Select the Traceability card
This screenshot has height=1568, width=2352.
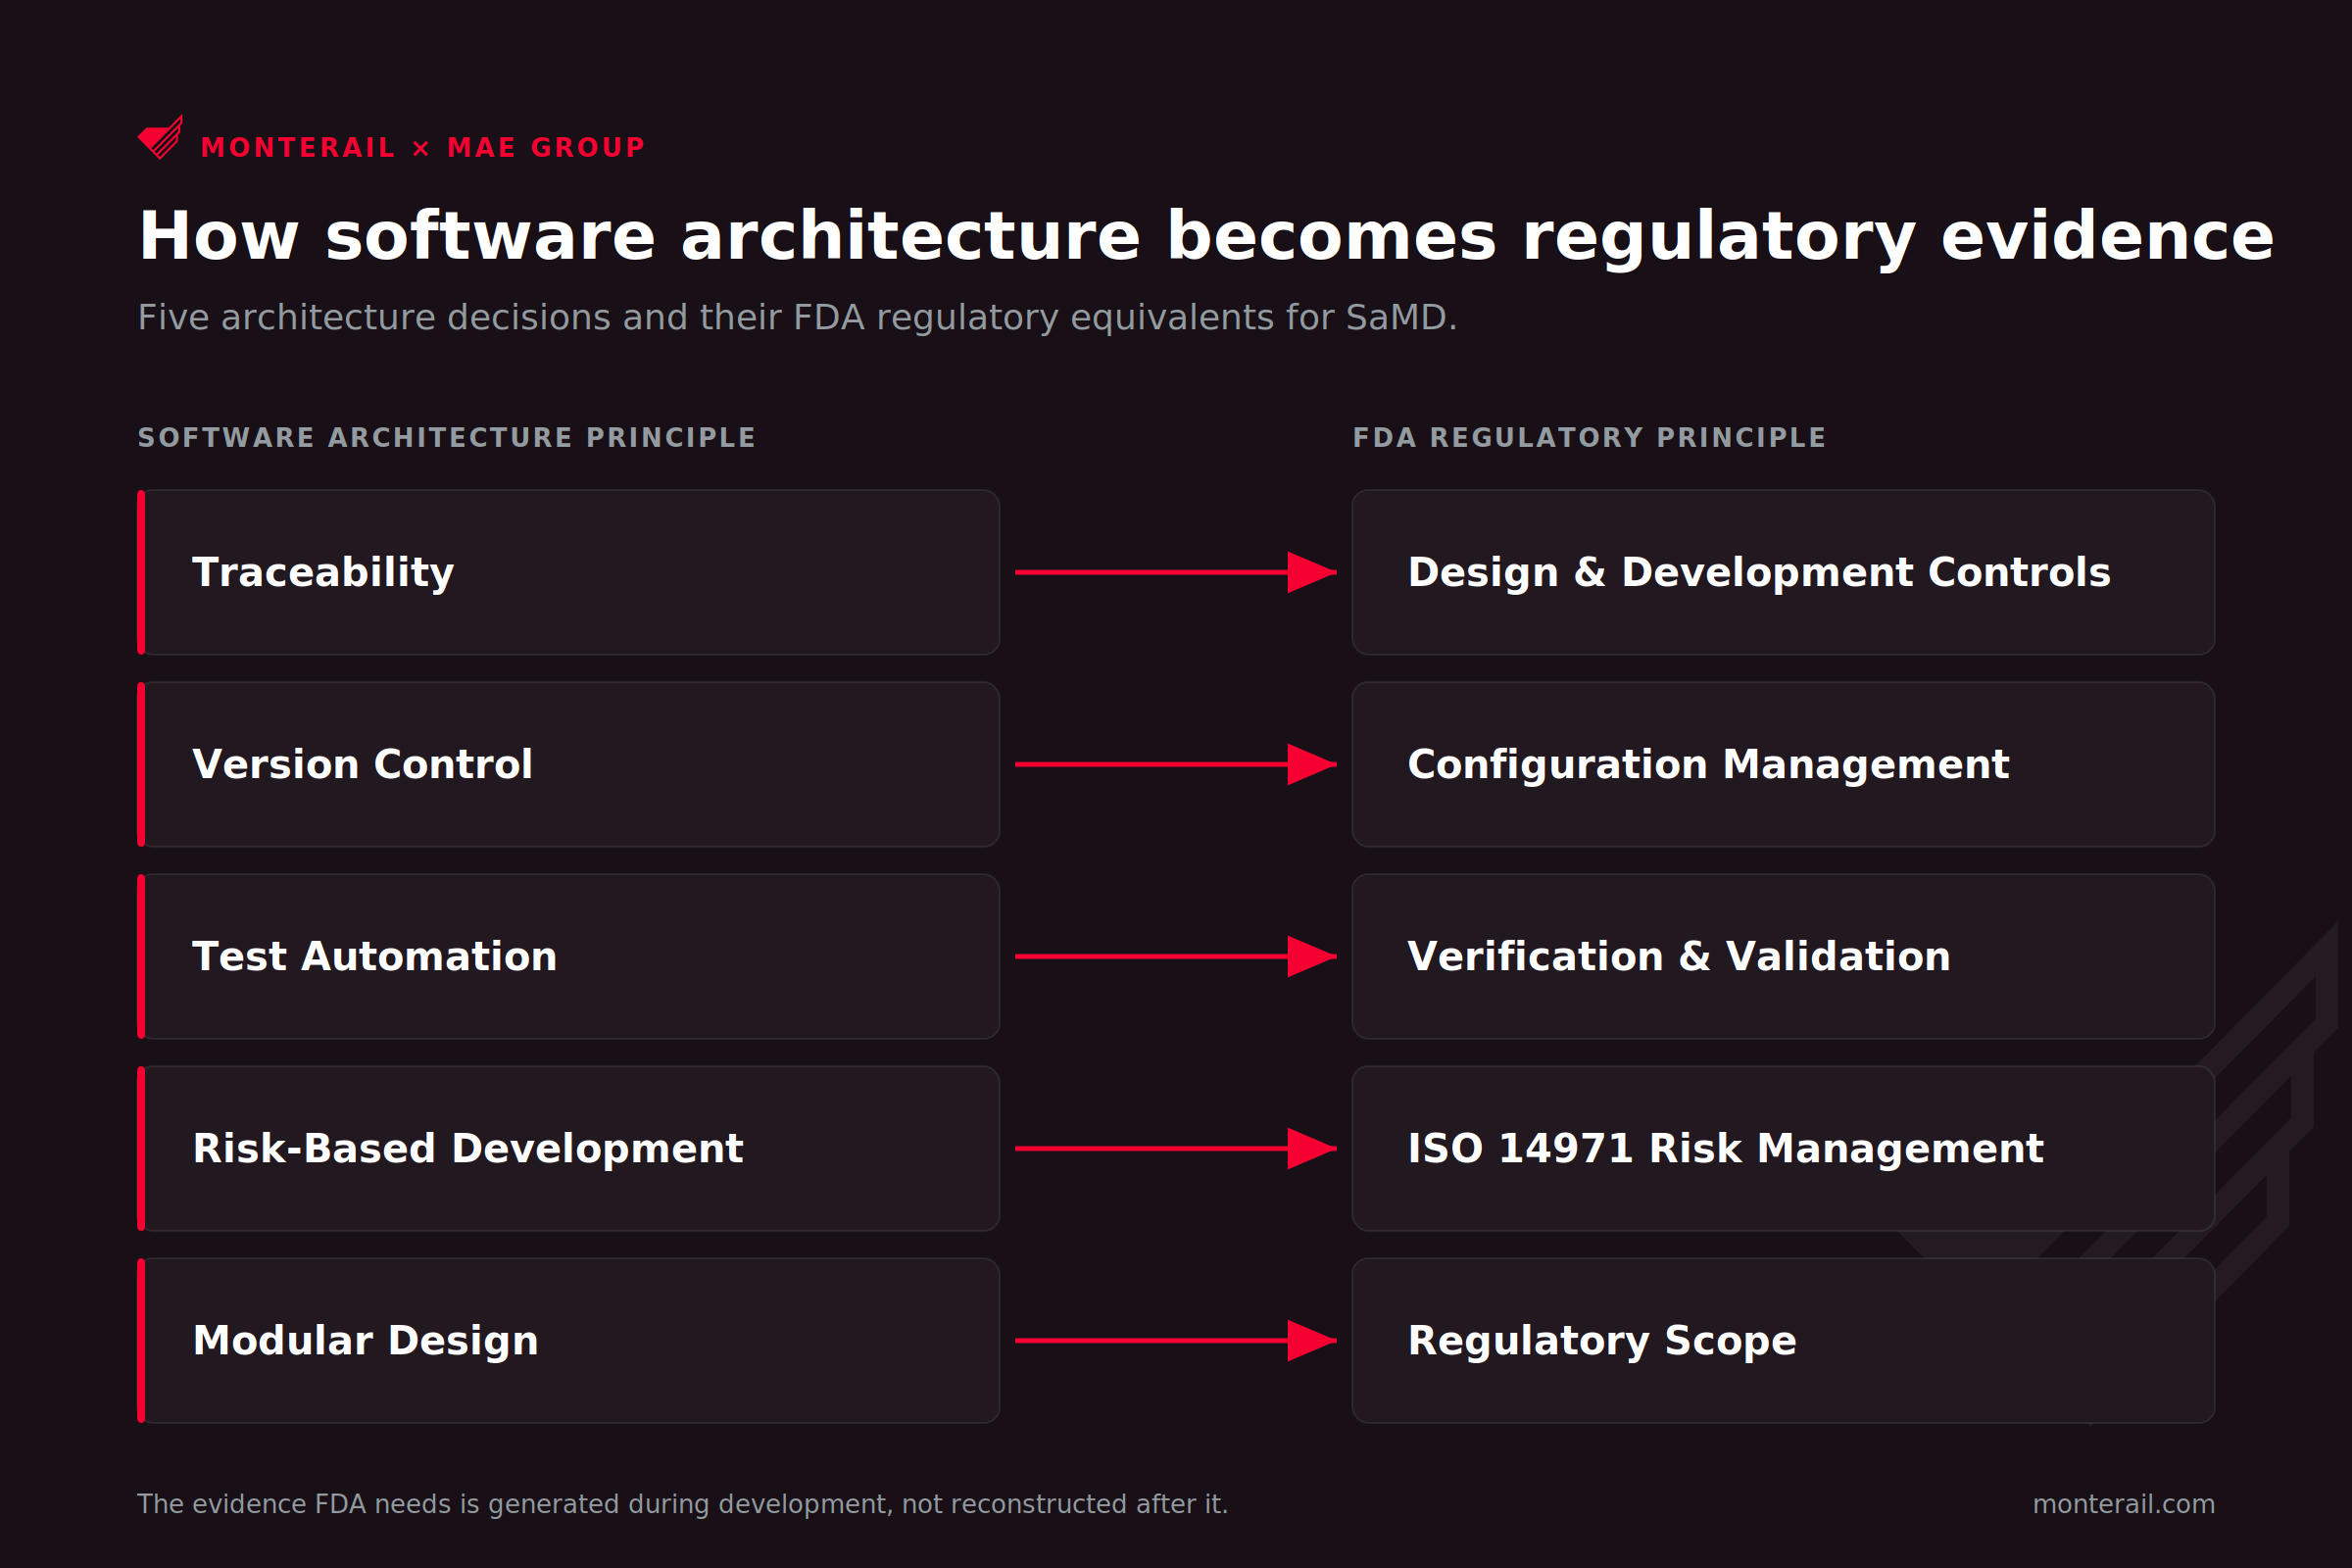[568, 572]
